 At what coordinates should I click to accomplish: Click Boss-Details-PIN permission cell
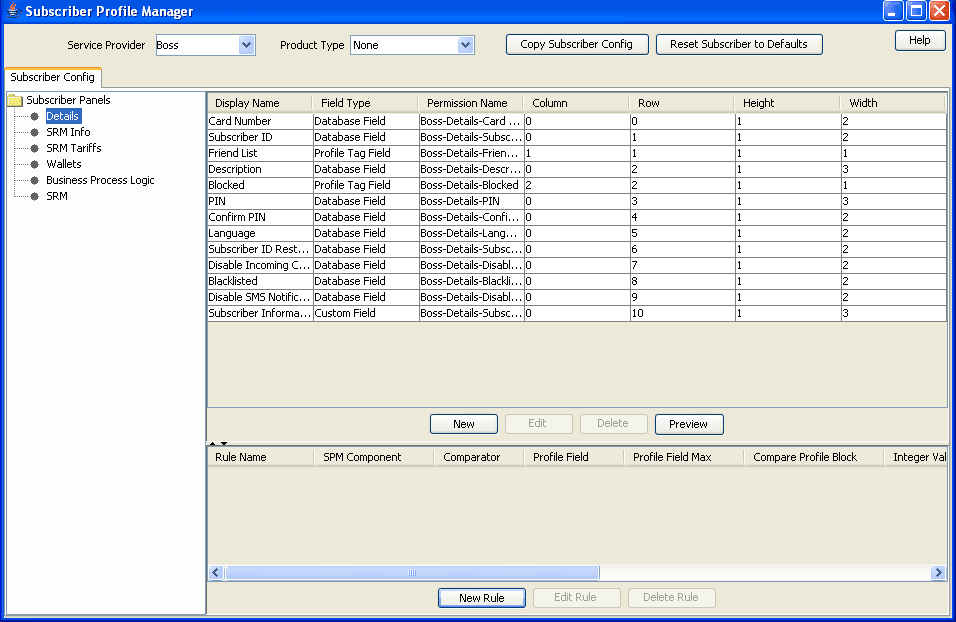[x=471, y=201]
